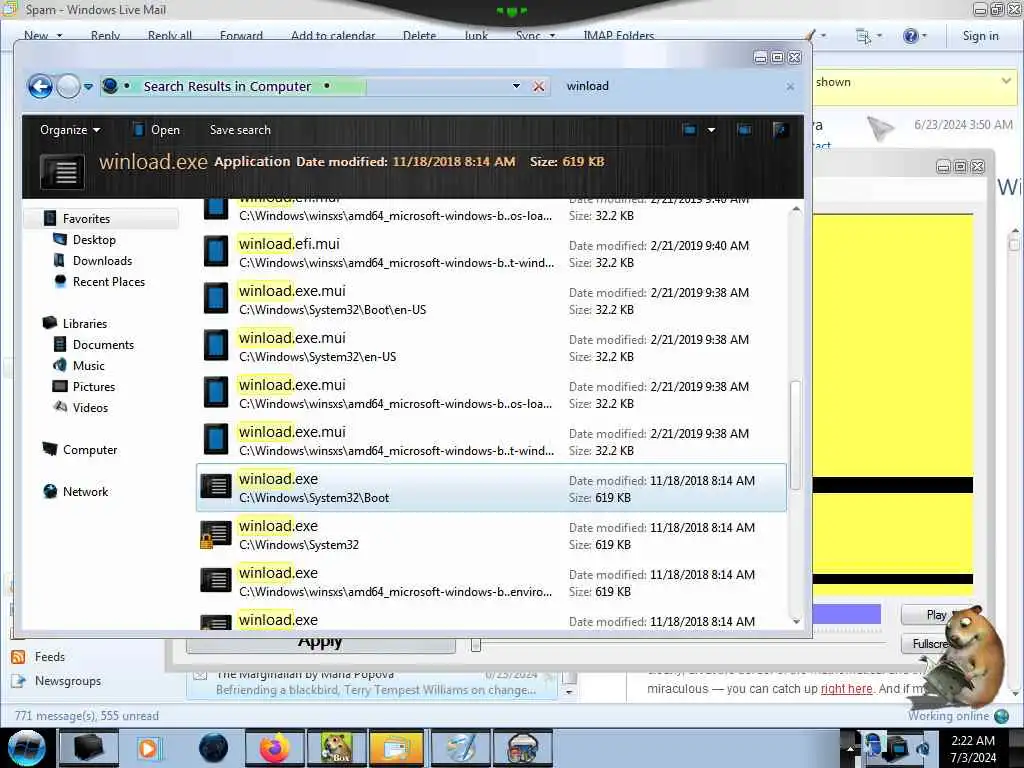This screenshot has width=1024, height=768.
Task: Click Save search button
Action: tap(240, 130)
